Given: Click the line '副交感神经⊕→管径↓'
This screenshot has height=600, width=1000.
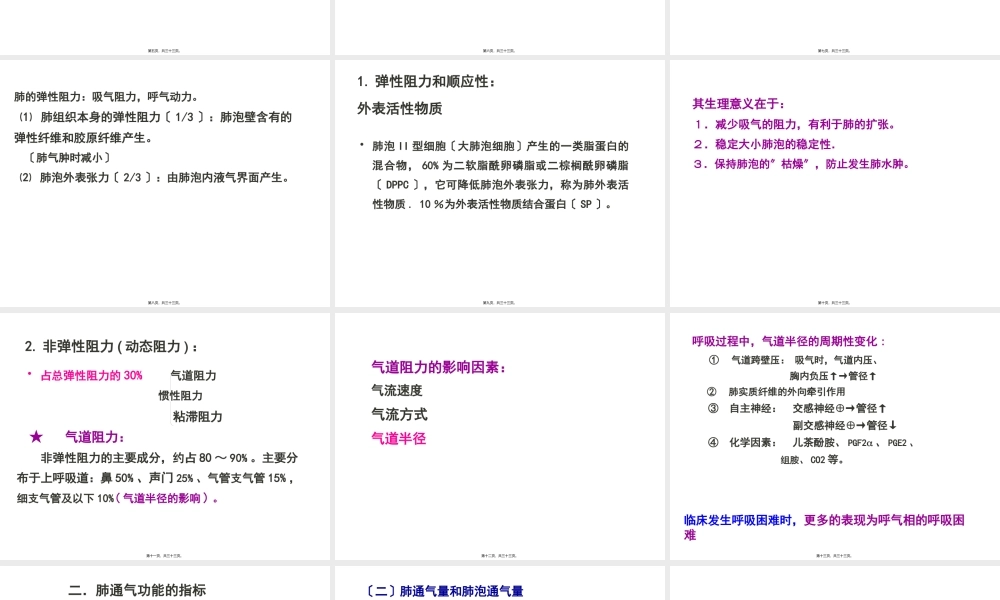Looking at the screenshot, I should 845,425.
